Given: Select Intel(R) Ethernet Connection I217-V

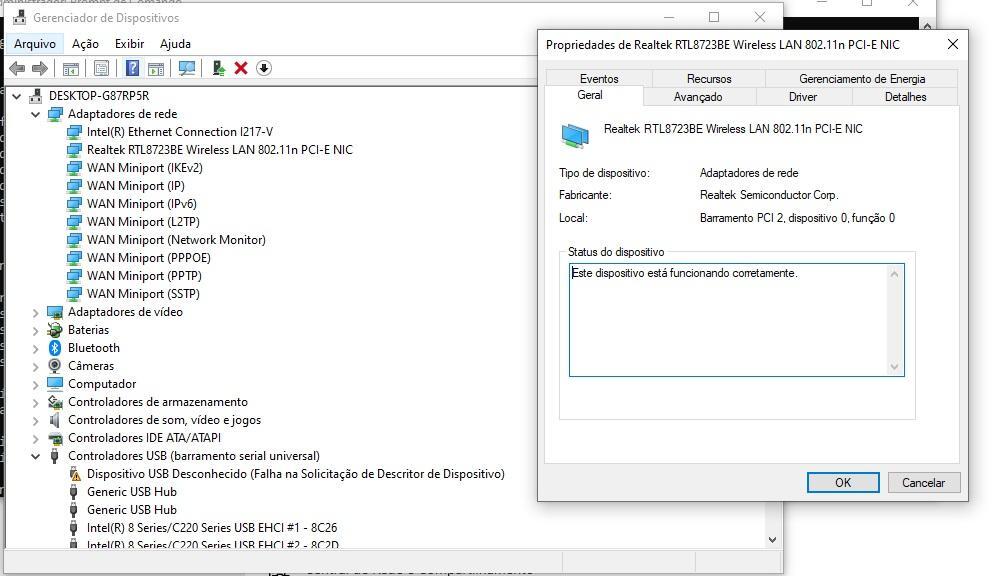Looking at the screenshot, I should 179,132.
